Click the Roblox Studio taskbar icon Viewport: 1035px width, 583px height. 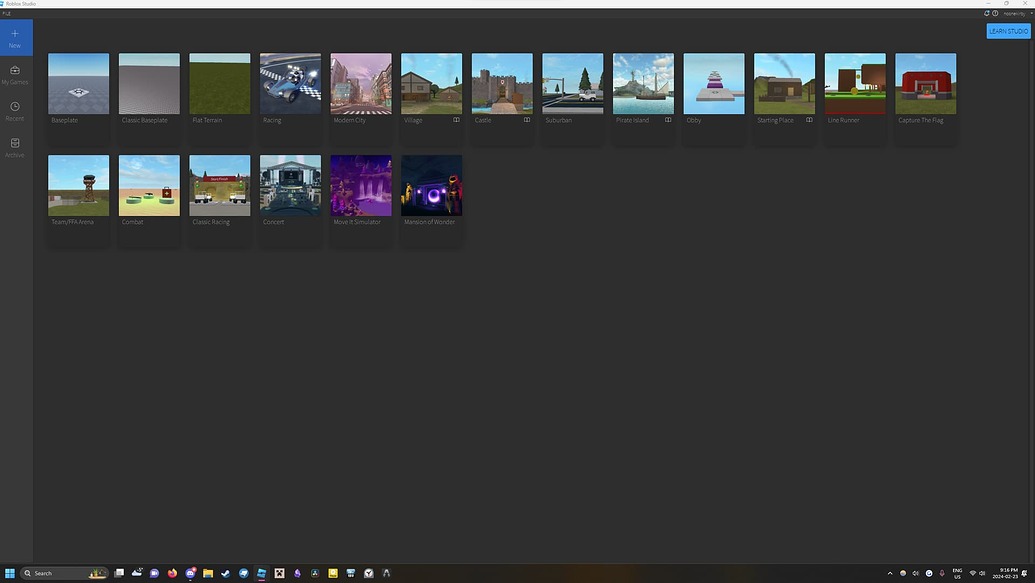pyautogui.click(x=261, y=573)
